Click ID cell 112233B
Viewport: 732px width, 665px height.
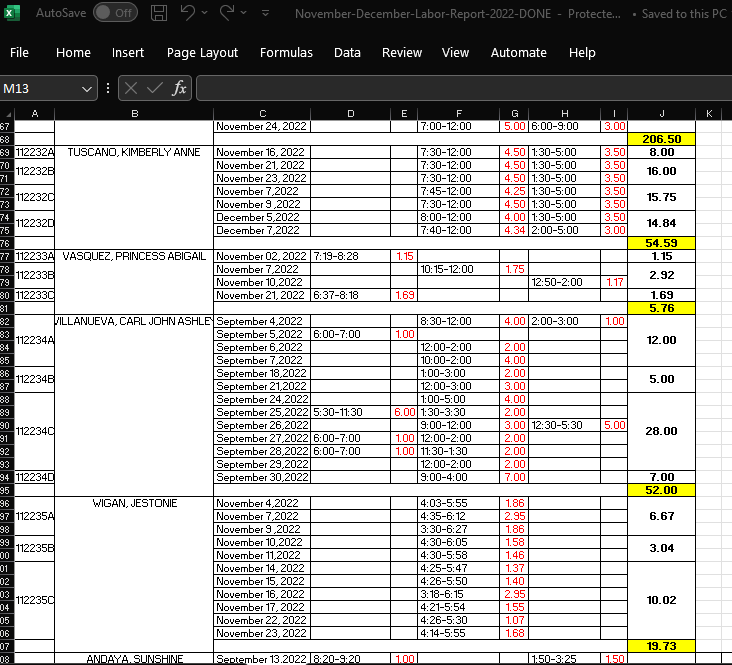click(x=35, y=276)
